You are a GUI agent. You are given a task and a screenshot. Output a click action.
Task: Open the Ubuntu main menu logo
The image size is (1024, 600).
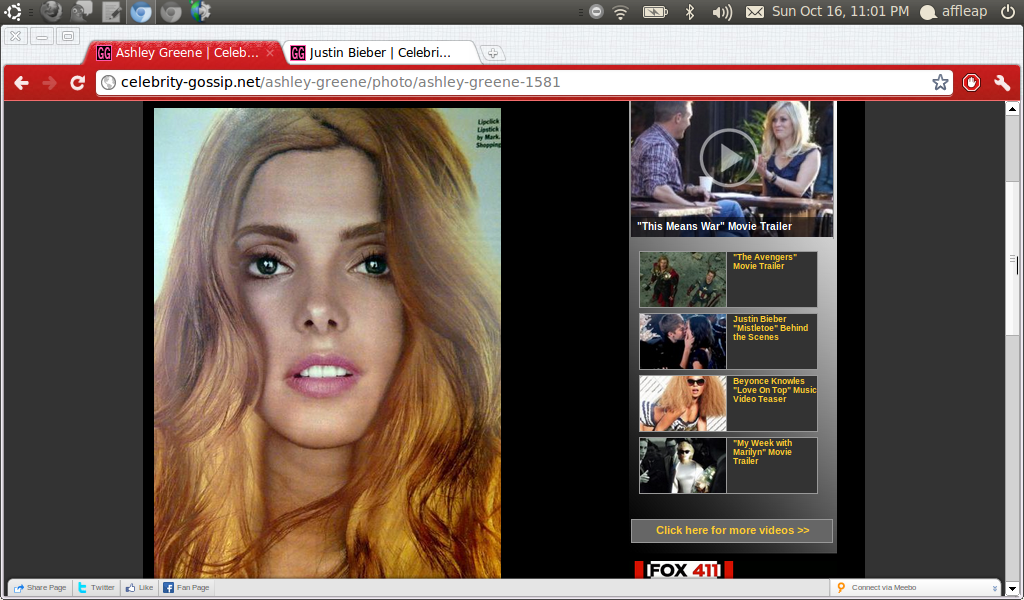click(x=12, y=11)
